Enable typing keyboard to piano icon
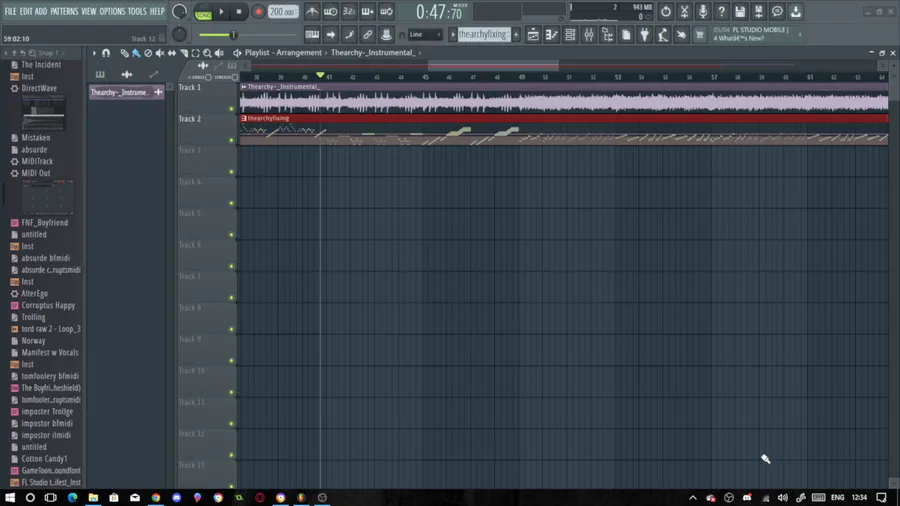Image resolution: width=900 pixels, height=506 pixels. coord(312,34)
